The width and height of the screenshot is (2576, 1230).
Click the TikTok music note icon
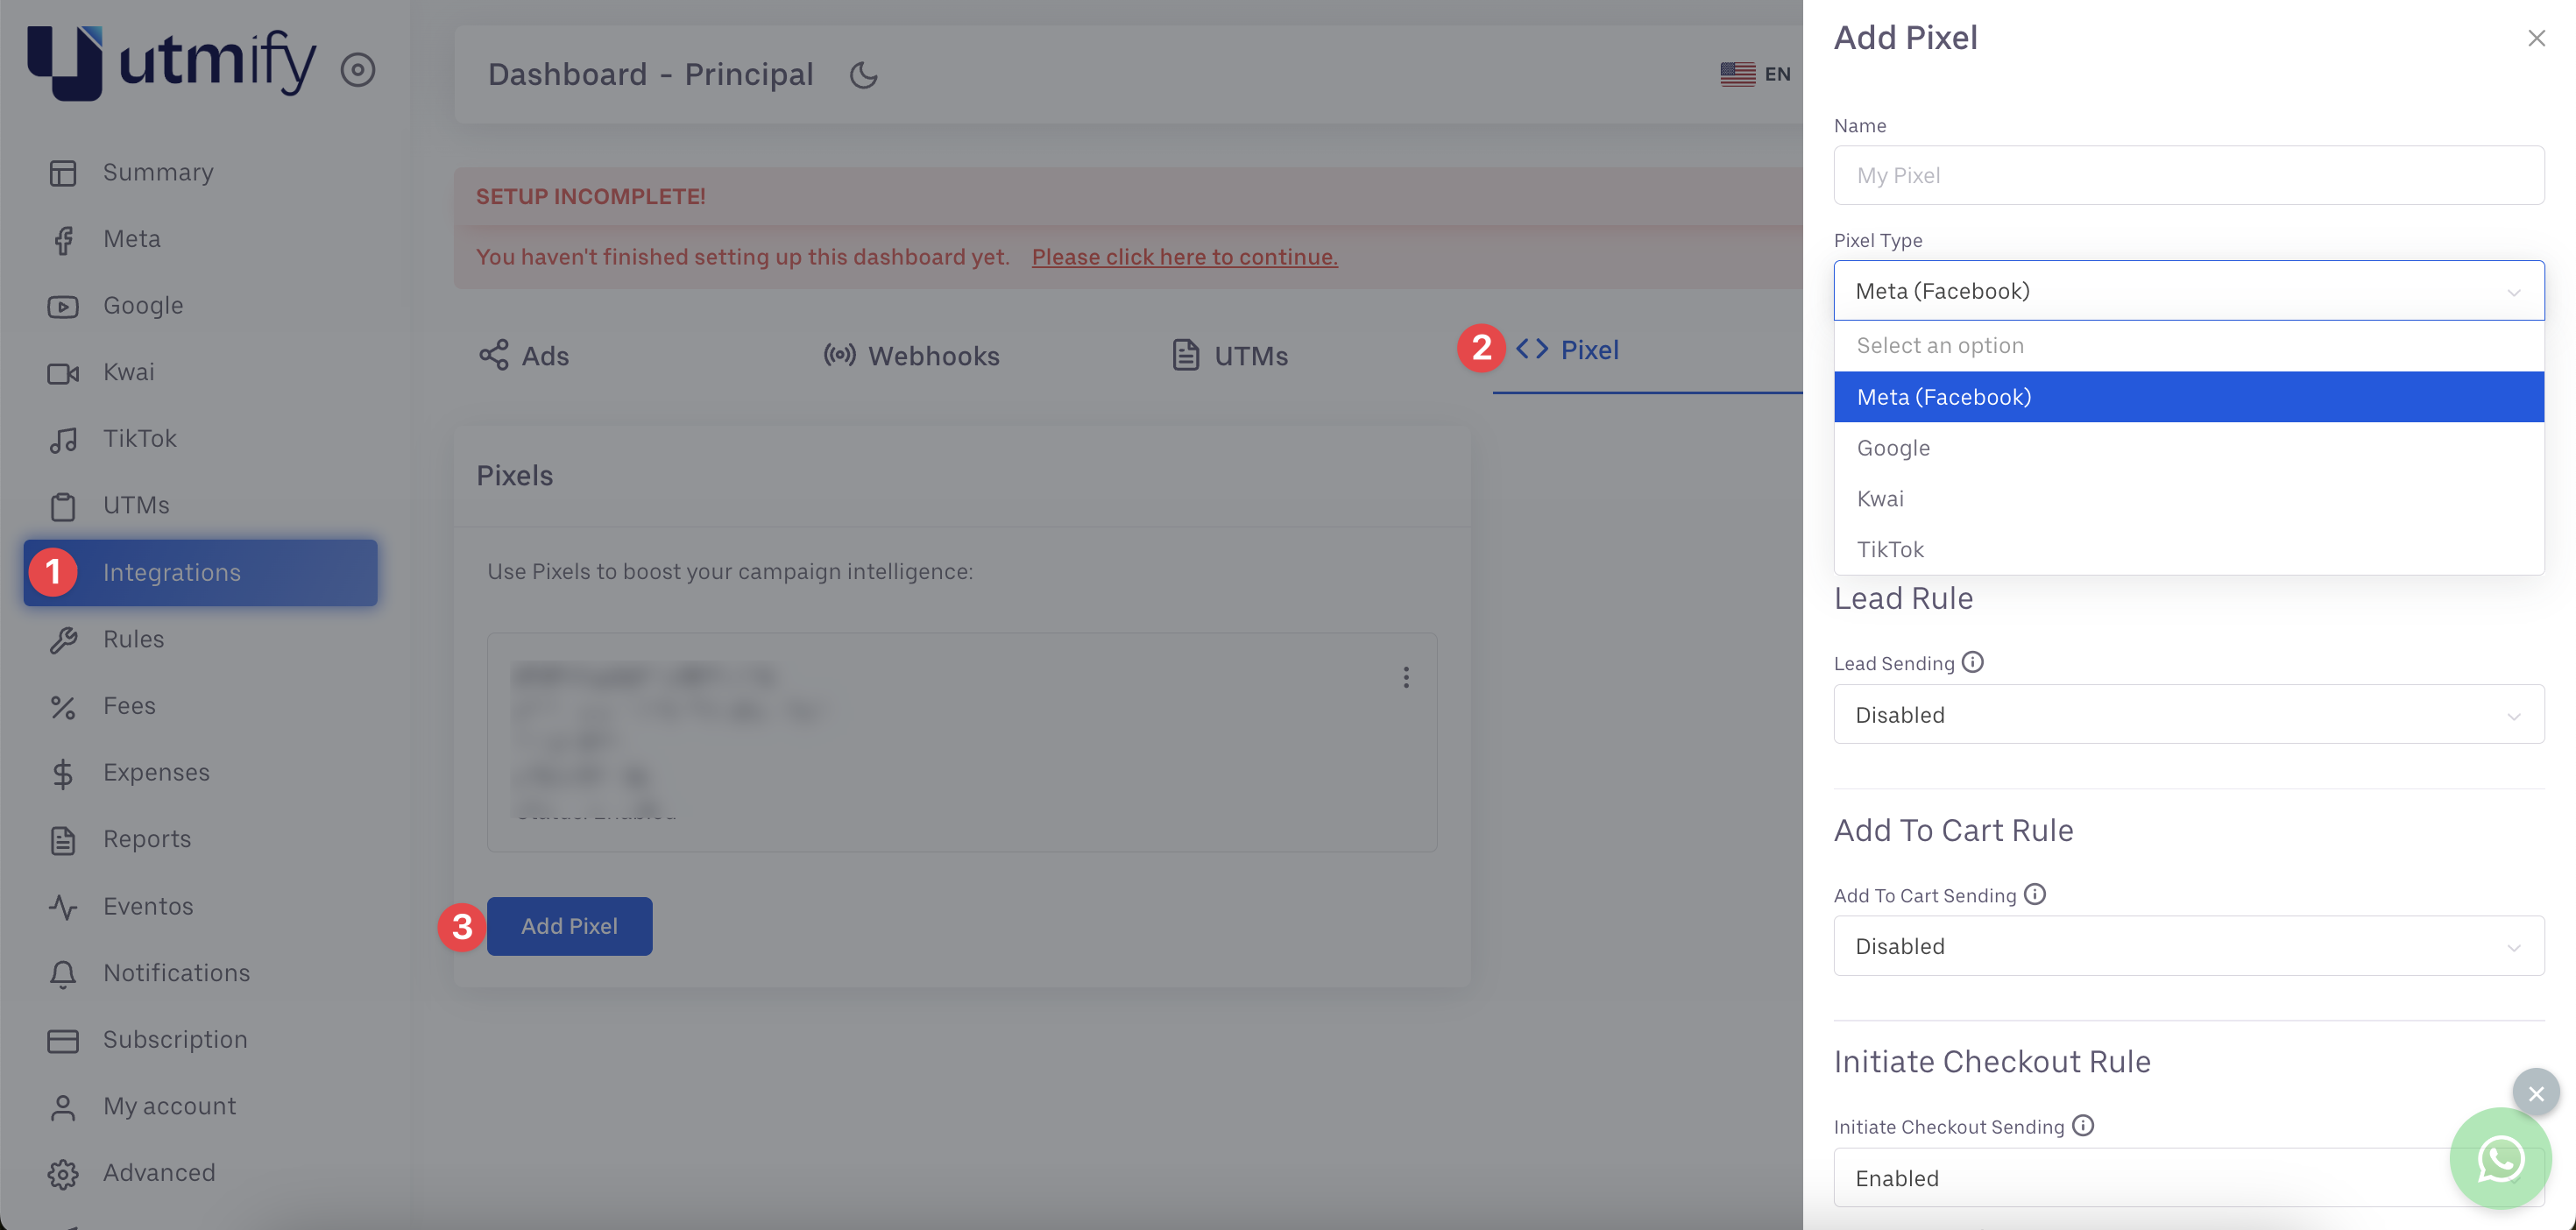tap(63, 440)
